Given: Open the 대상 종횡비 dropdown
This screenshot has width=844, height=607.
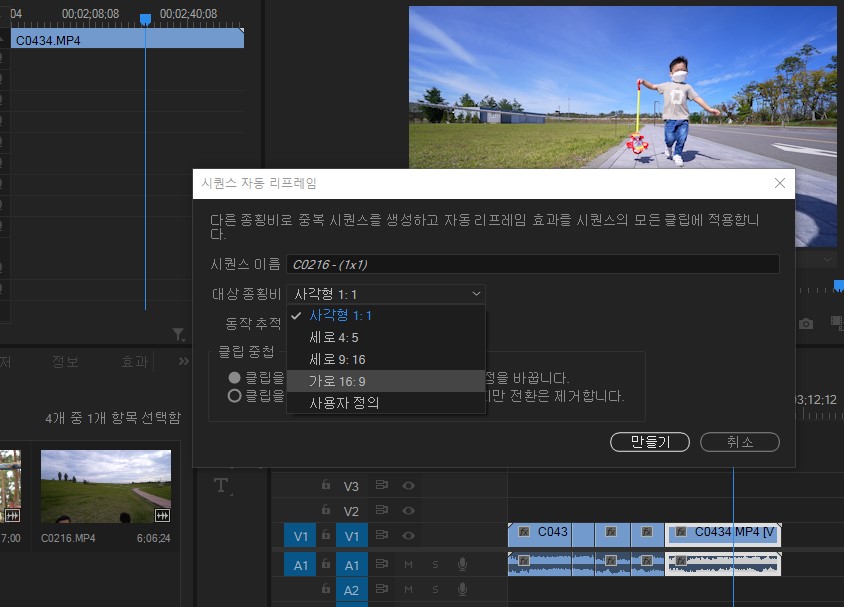Looking at the screenshot, I should pos(386,294).
